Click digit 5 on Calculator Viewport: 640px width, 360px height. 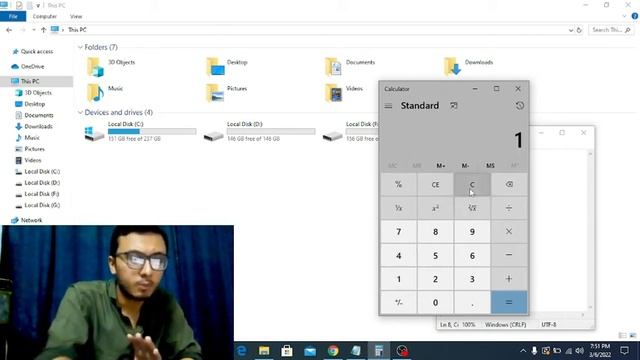[x=436, y=255]
